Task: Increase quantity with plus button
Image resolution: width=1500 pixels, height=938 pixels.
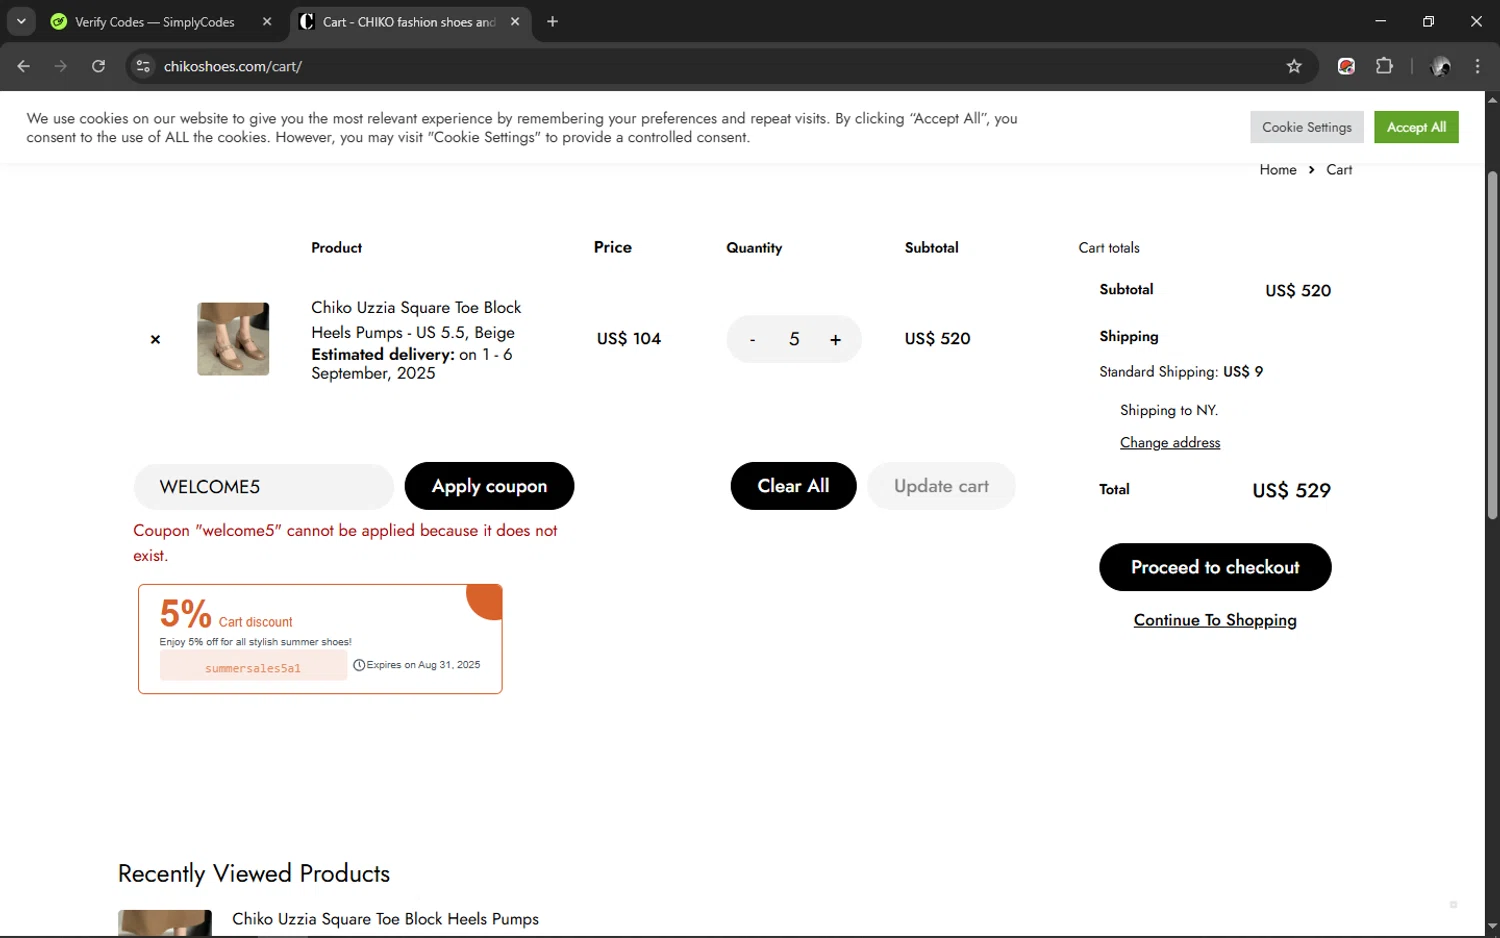Action: (835, 340)
